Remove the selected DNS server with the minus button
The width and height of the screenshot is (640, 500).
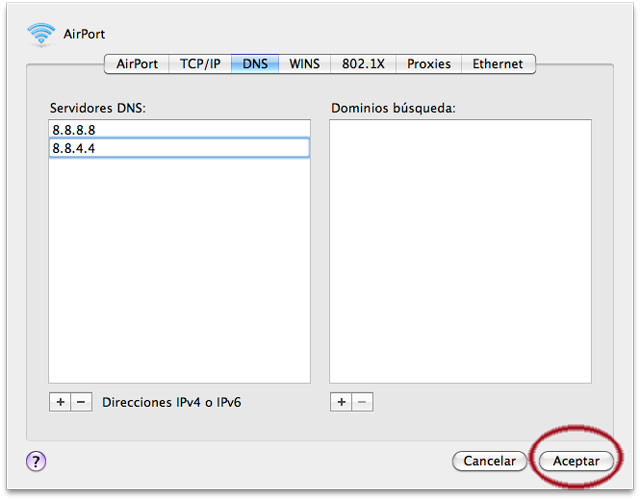(x=81, y=402)
